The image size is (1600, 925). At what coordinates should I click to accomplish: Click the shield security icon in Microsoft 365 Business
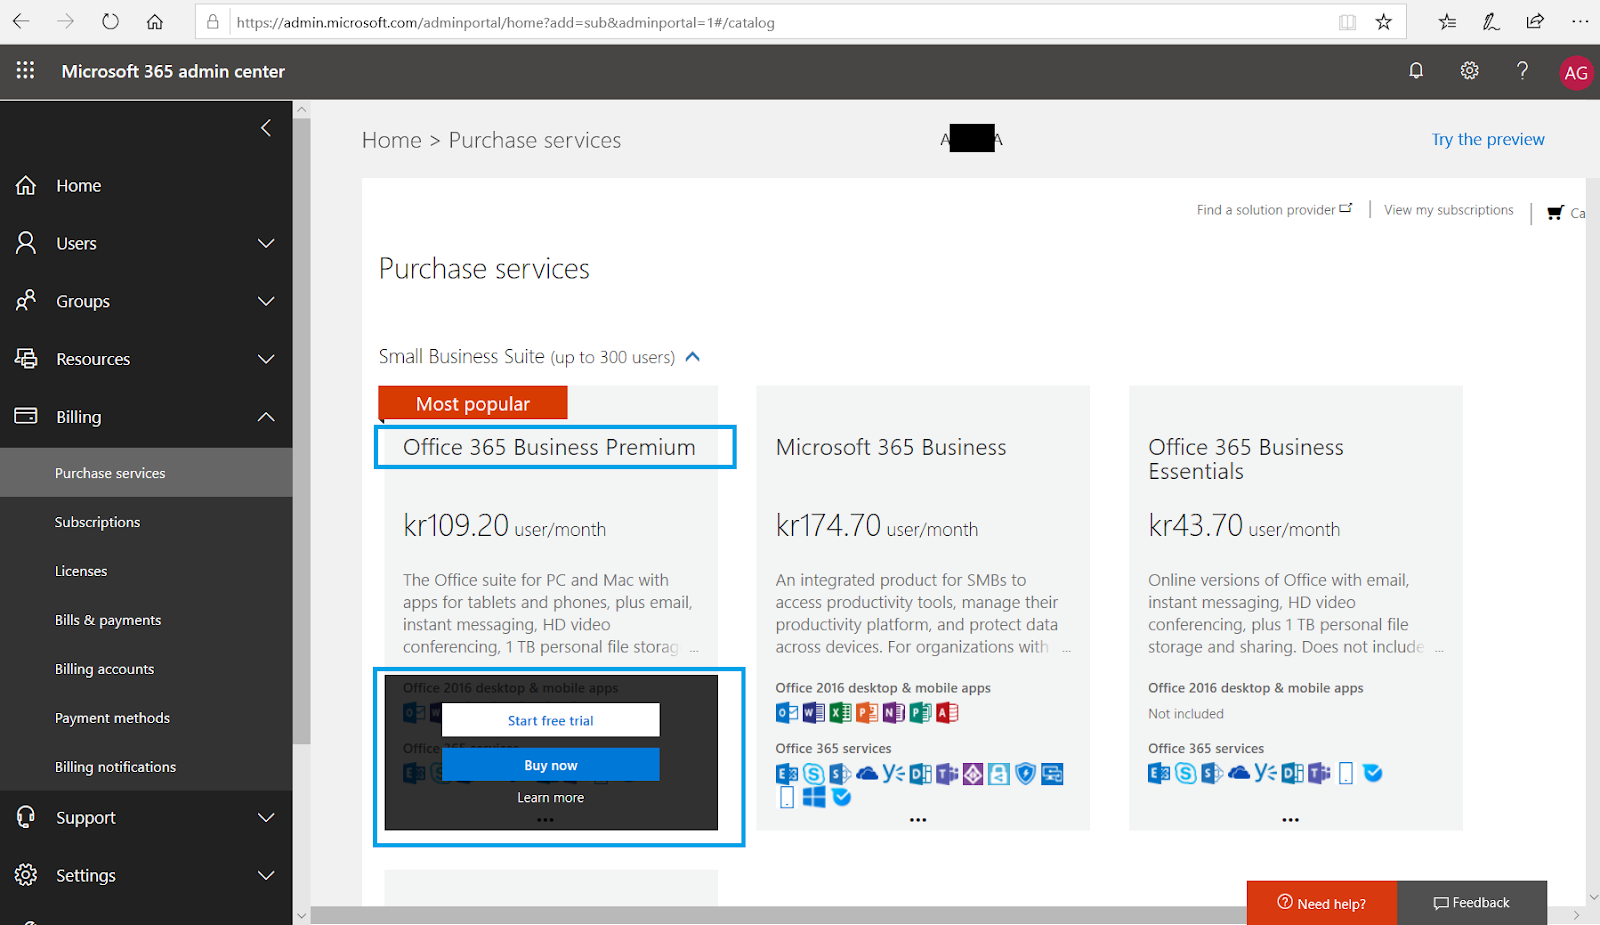click(1025, 774)
